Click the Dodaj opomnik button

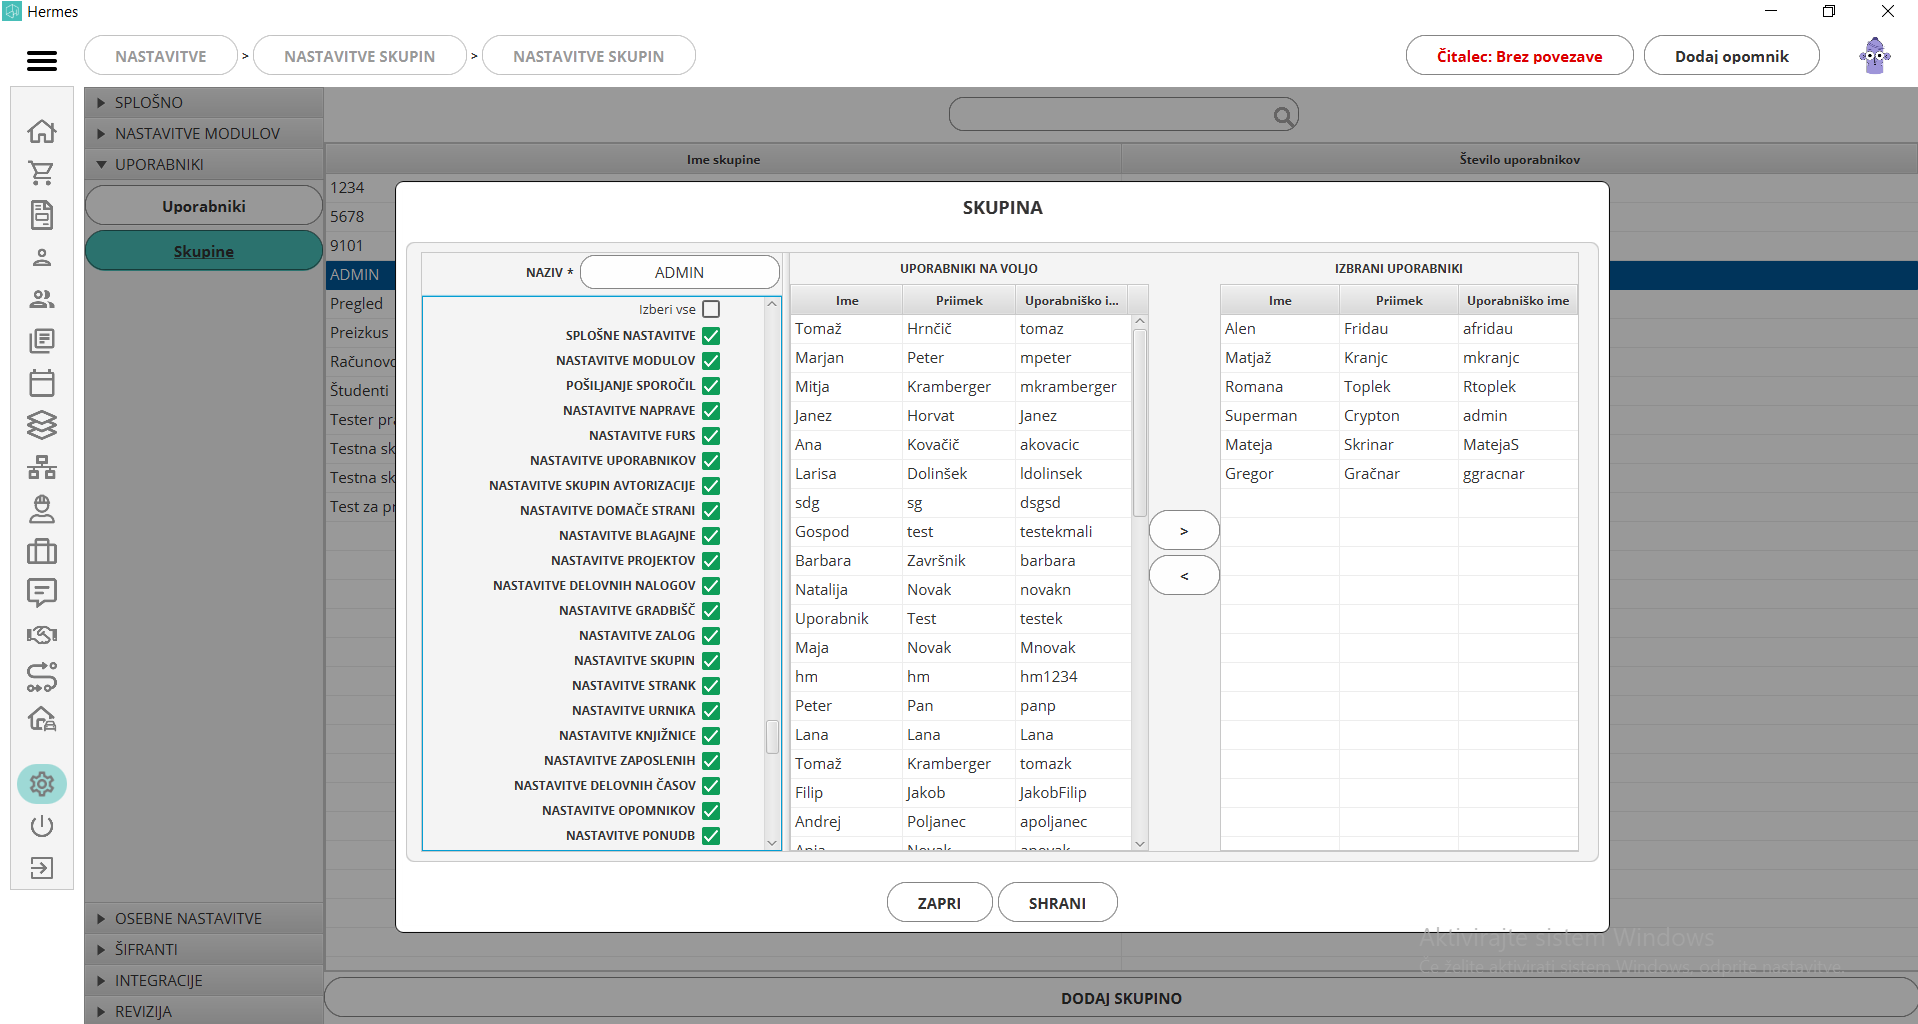pos(1732,56)
